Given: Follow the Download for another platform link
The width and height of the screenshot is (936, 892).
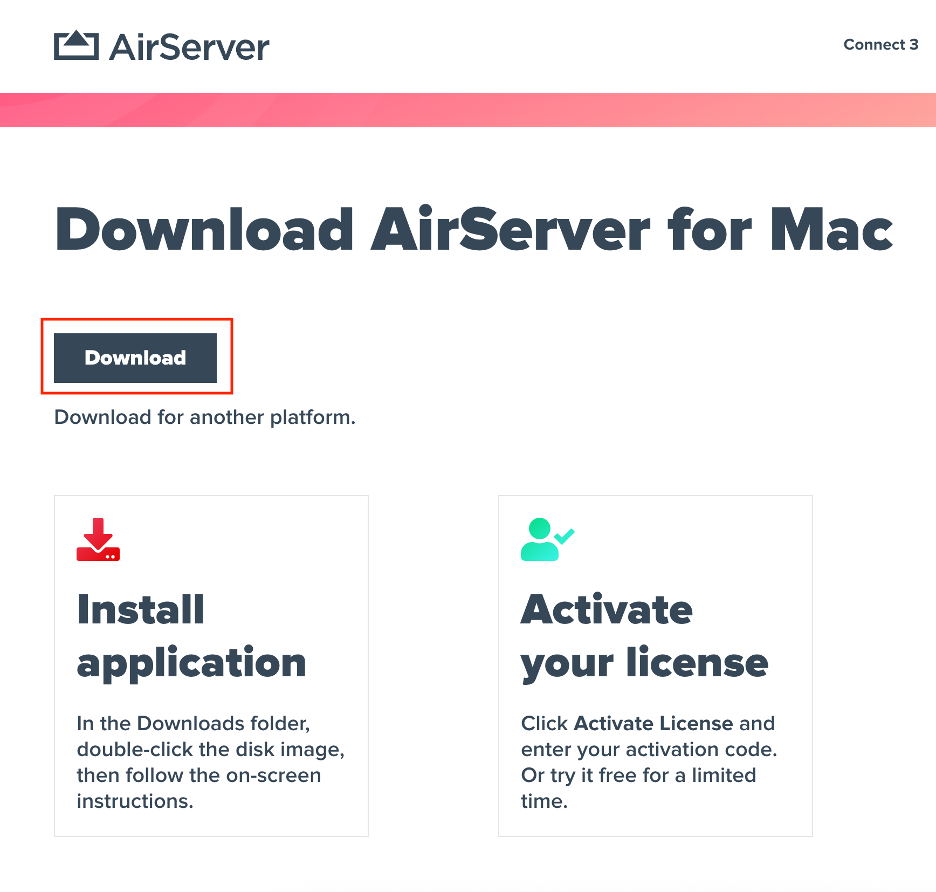Looking at the screenshot, I should (205, 417).
